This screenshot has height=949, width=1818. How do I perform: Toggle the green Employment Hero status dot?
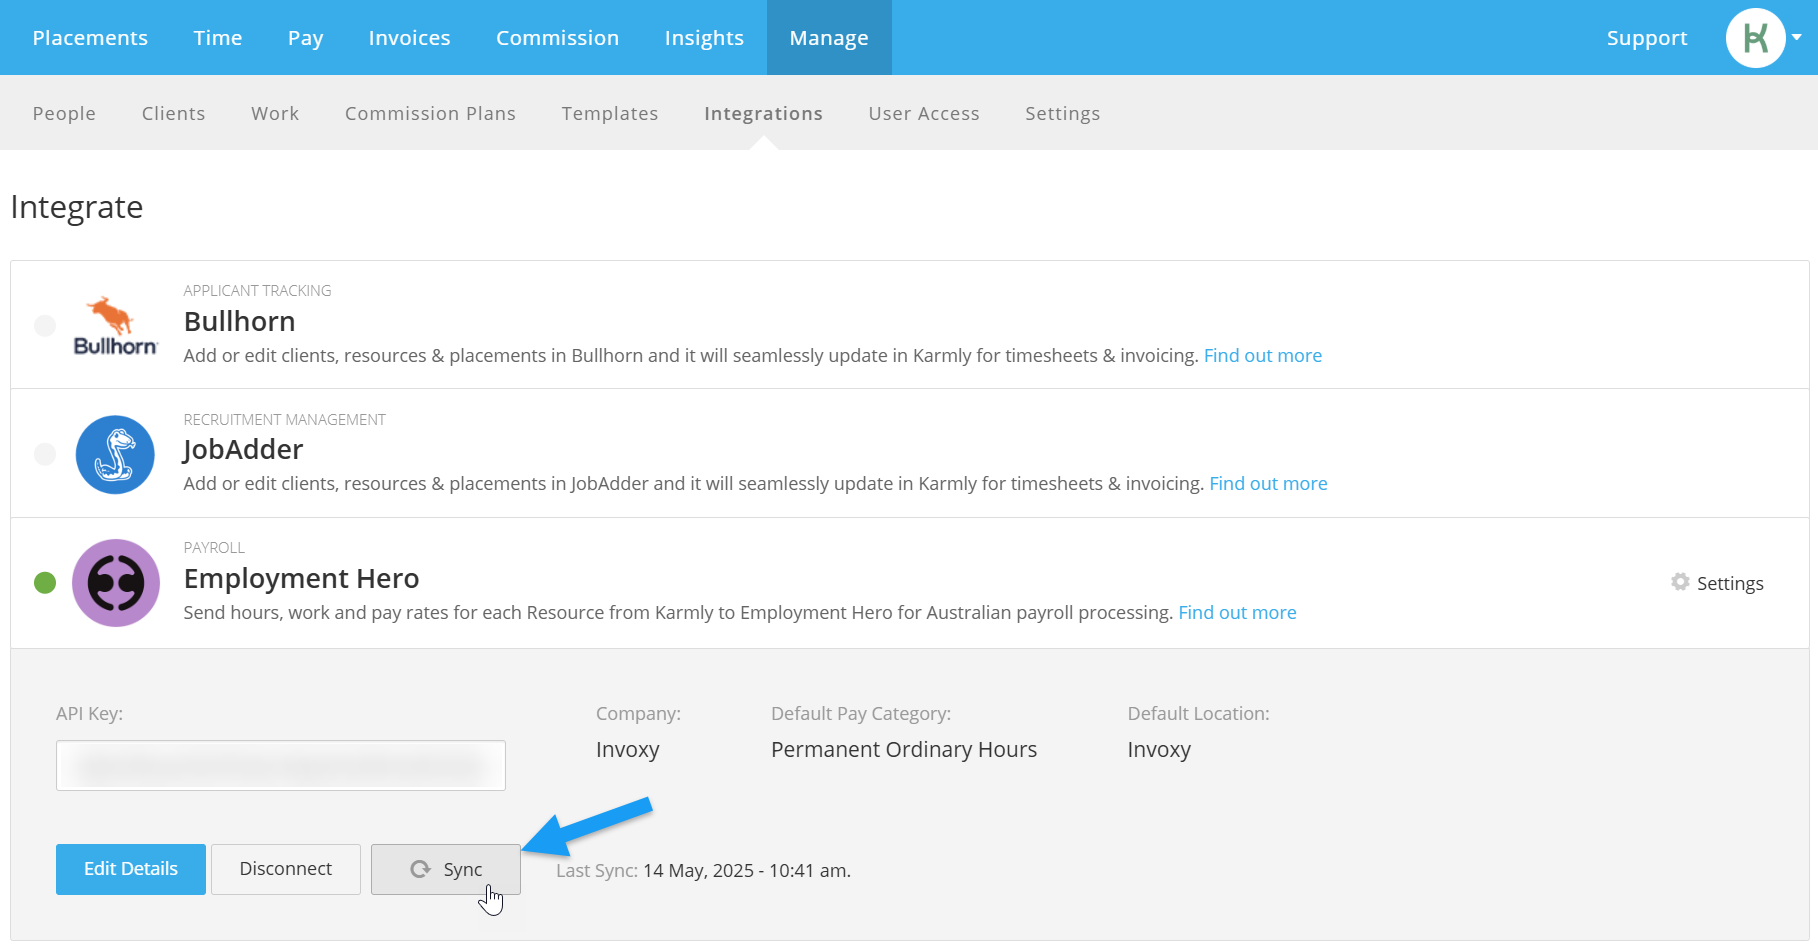click(x=45, y=582)
